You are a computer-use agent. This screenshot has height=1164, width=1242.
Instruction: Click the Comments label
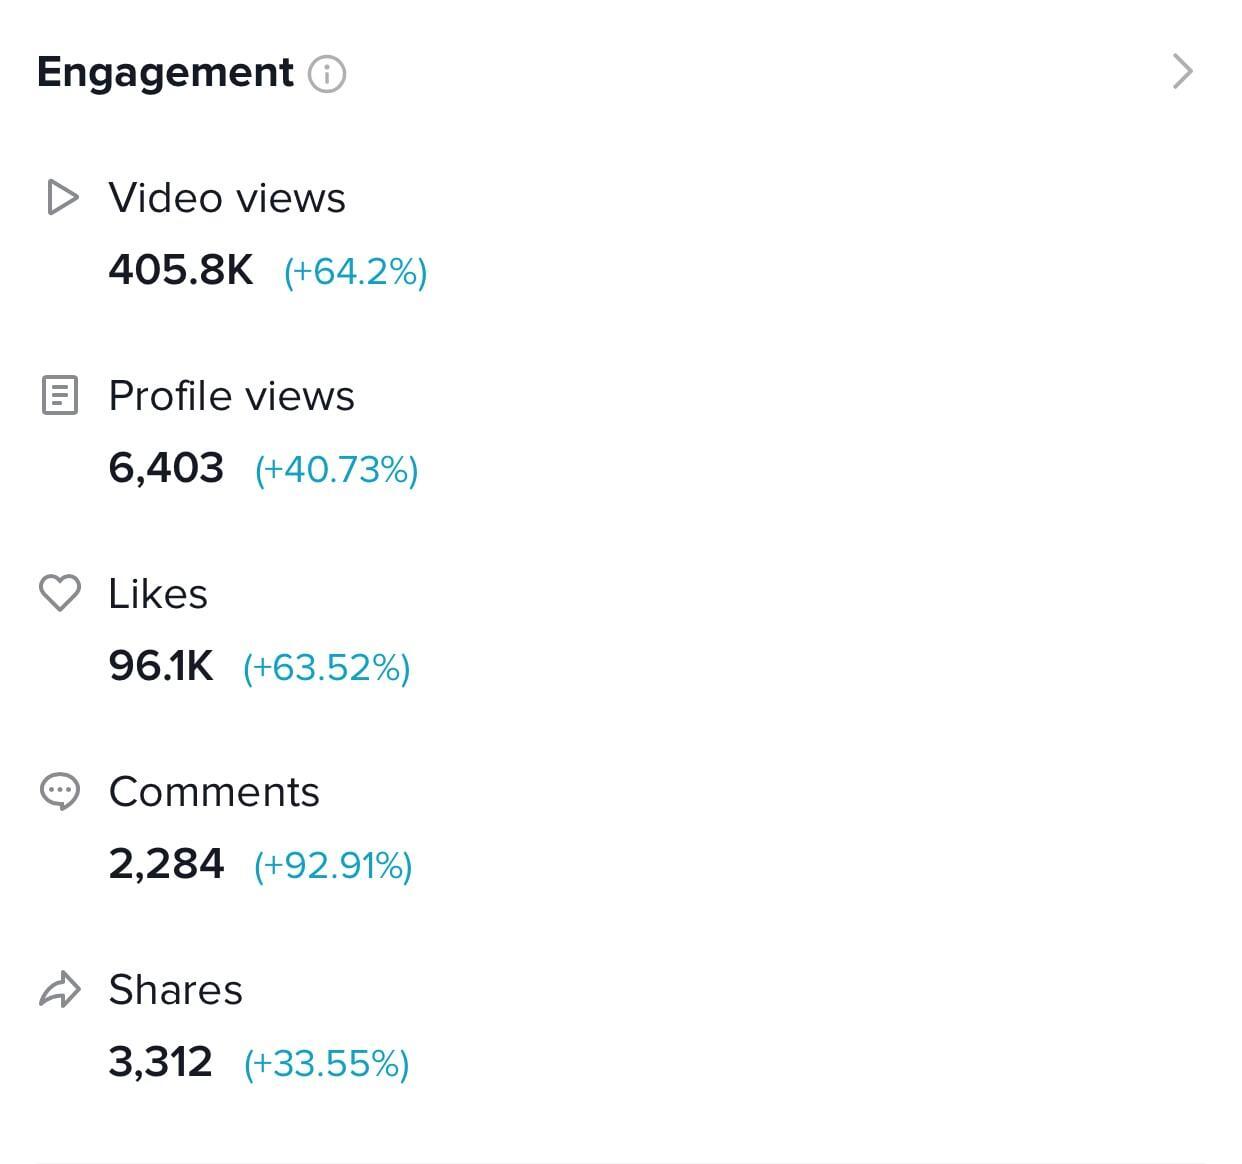[x=214, y=792]
